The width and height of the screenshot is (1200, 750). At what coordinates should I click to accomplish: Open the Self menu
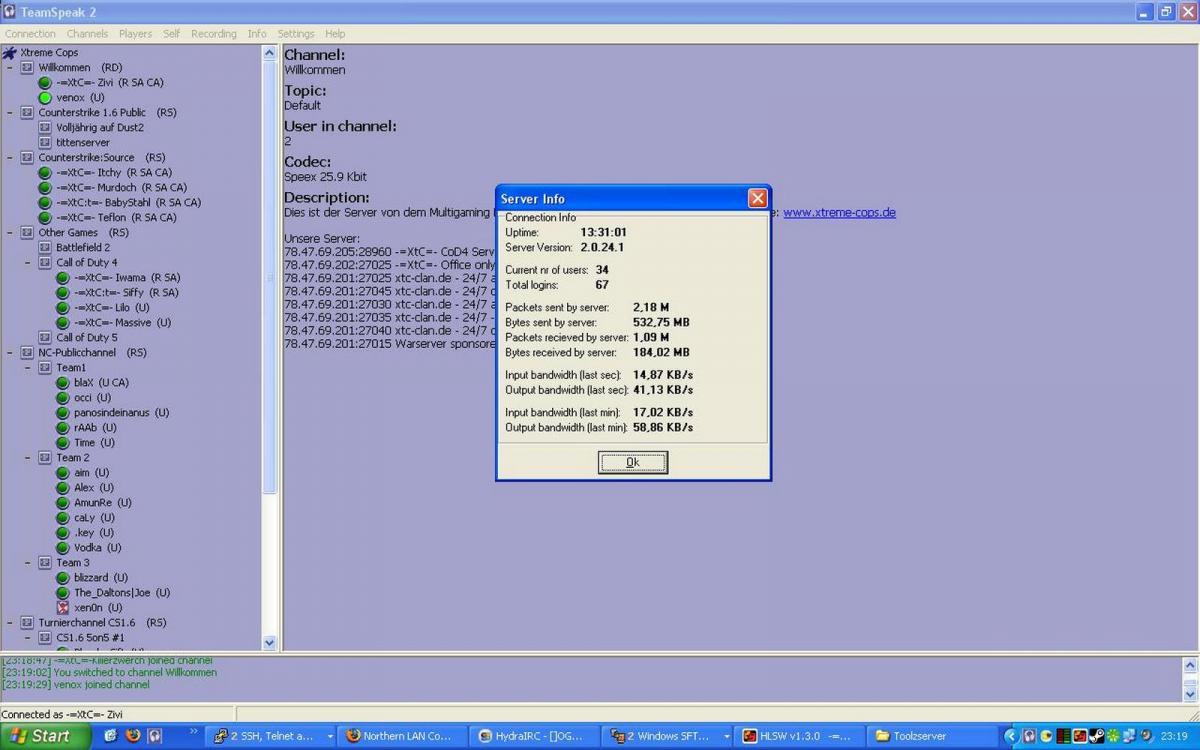pyautogui.click(x=172, y=34)
